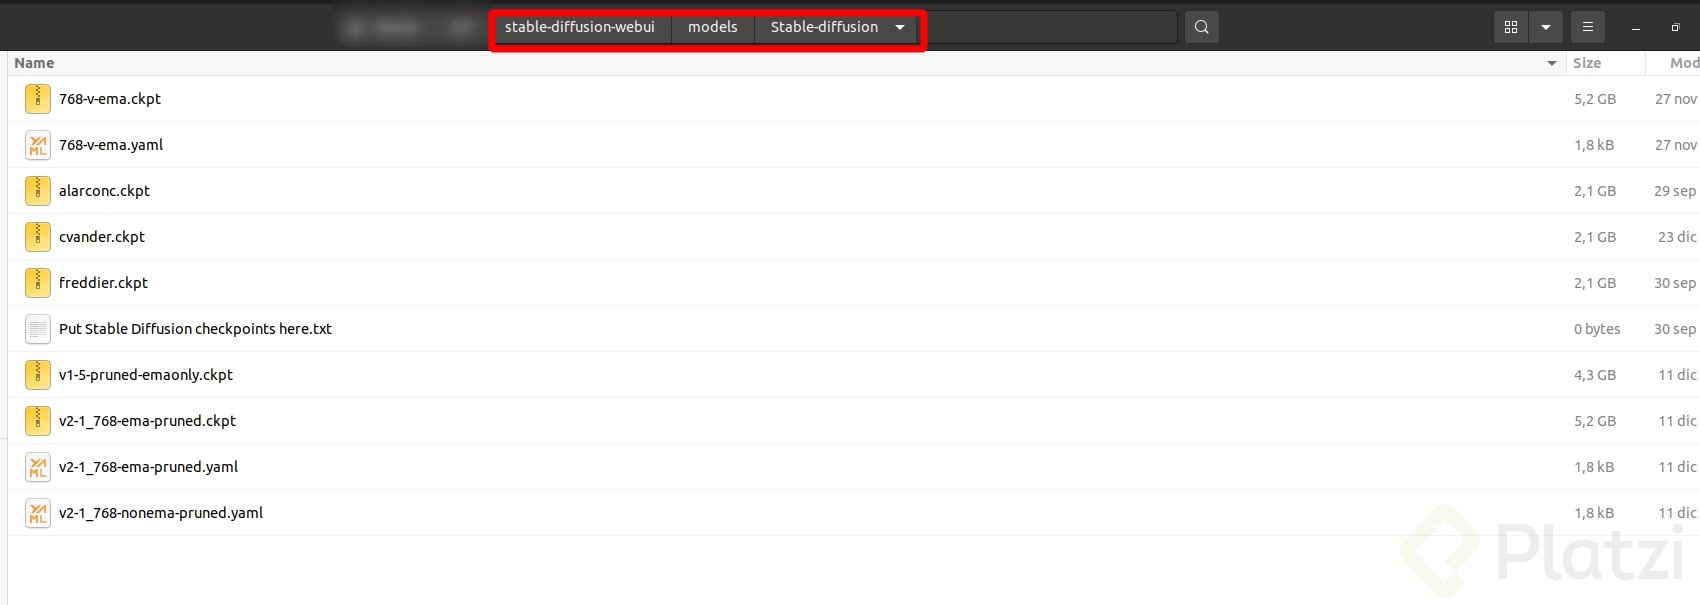This screenshot has width=1700, height=605.
Task: Navigate to the models path segment
Action: pos(713,27)
